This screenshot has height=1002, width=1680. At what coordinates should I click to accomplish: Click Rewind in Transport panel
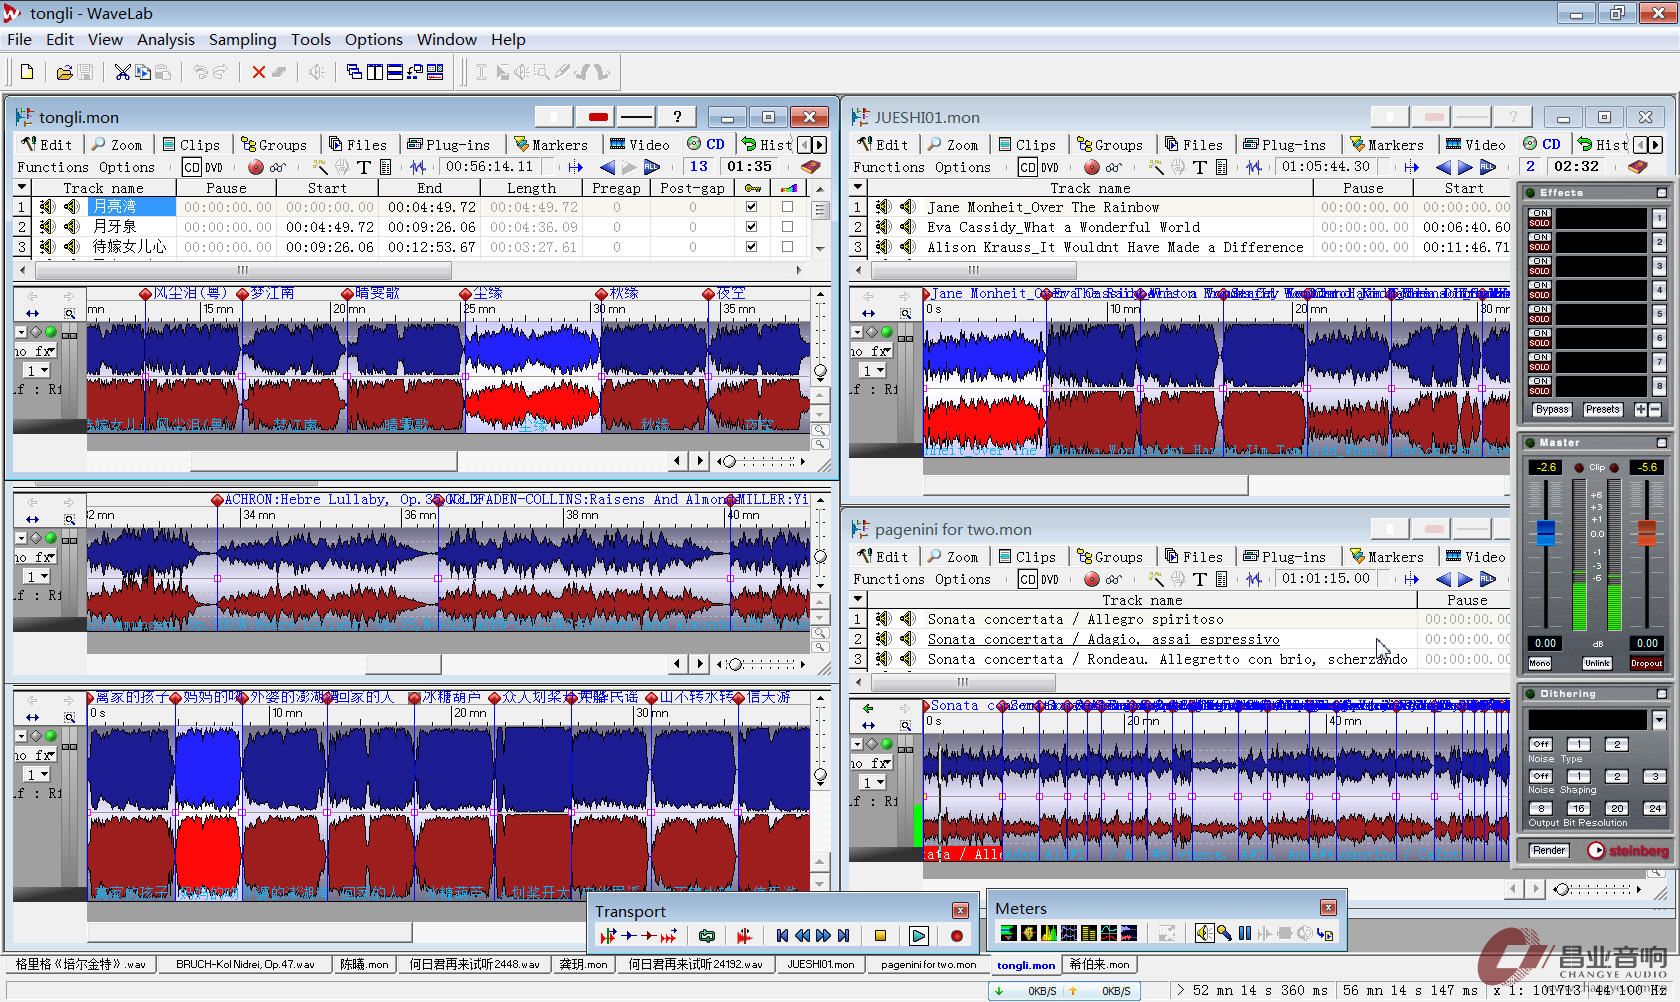(x=802, y=936)
